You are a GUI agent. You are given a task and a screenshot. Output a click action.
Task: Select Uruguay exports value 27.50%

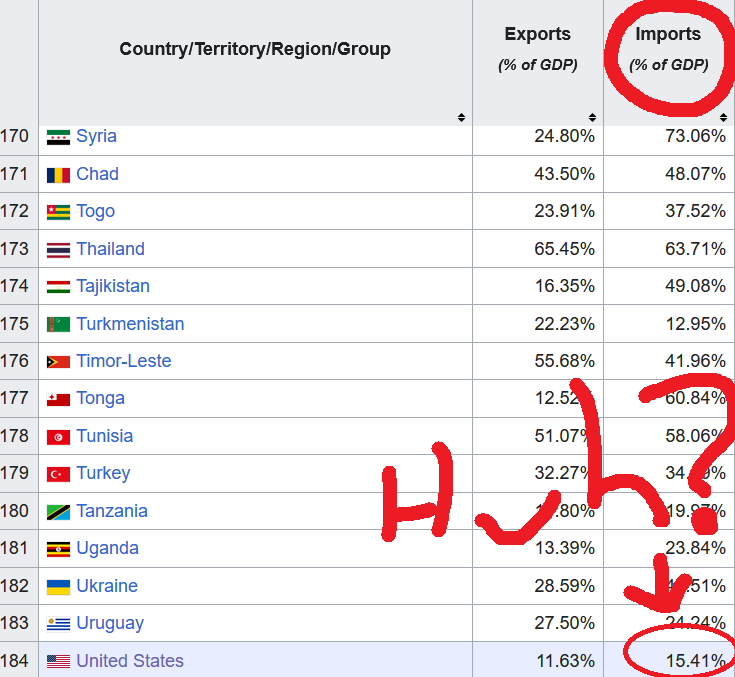pyautogui.click(x=564, y=623)
